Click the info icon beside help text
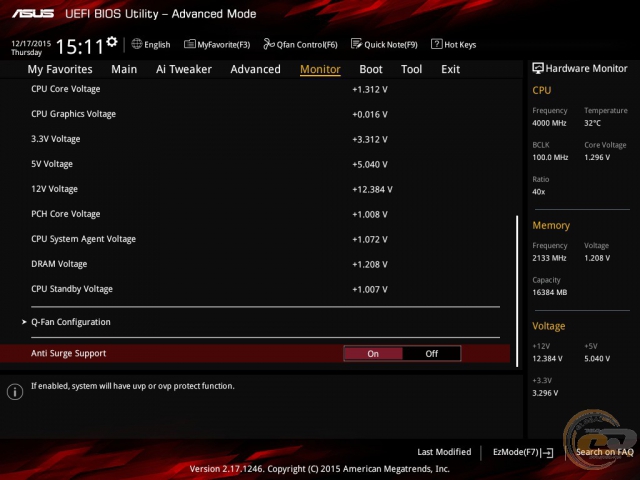 pos(15,392)
